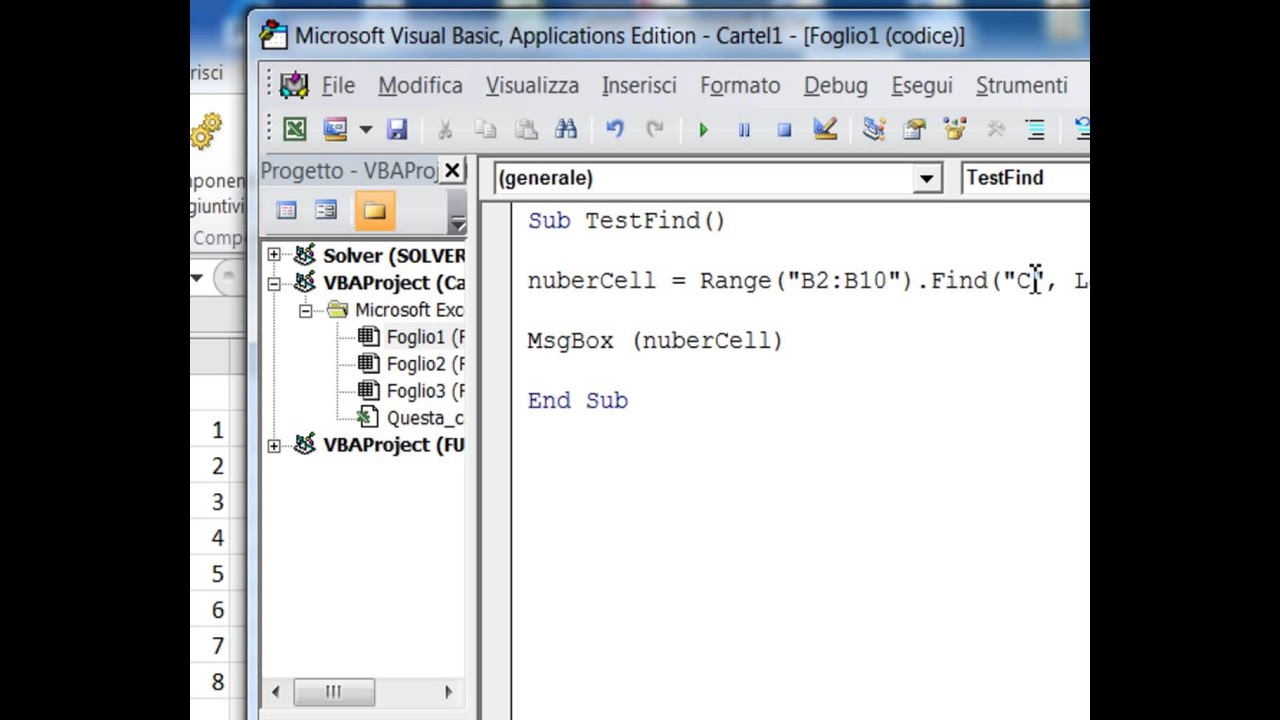The width and height of the screenshot is (1280, 720).
Task: Click the toolbar icon right of Toolbox
Action: [1035, 129]
